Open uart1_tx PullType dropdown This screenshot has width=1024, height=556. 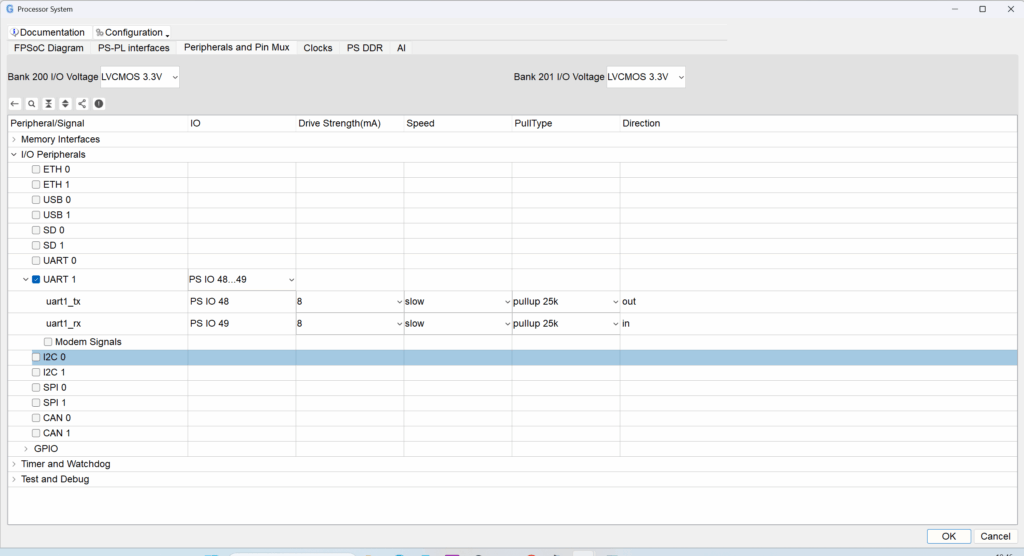[x=566, y=302]
